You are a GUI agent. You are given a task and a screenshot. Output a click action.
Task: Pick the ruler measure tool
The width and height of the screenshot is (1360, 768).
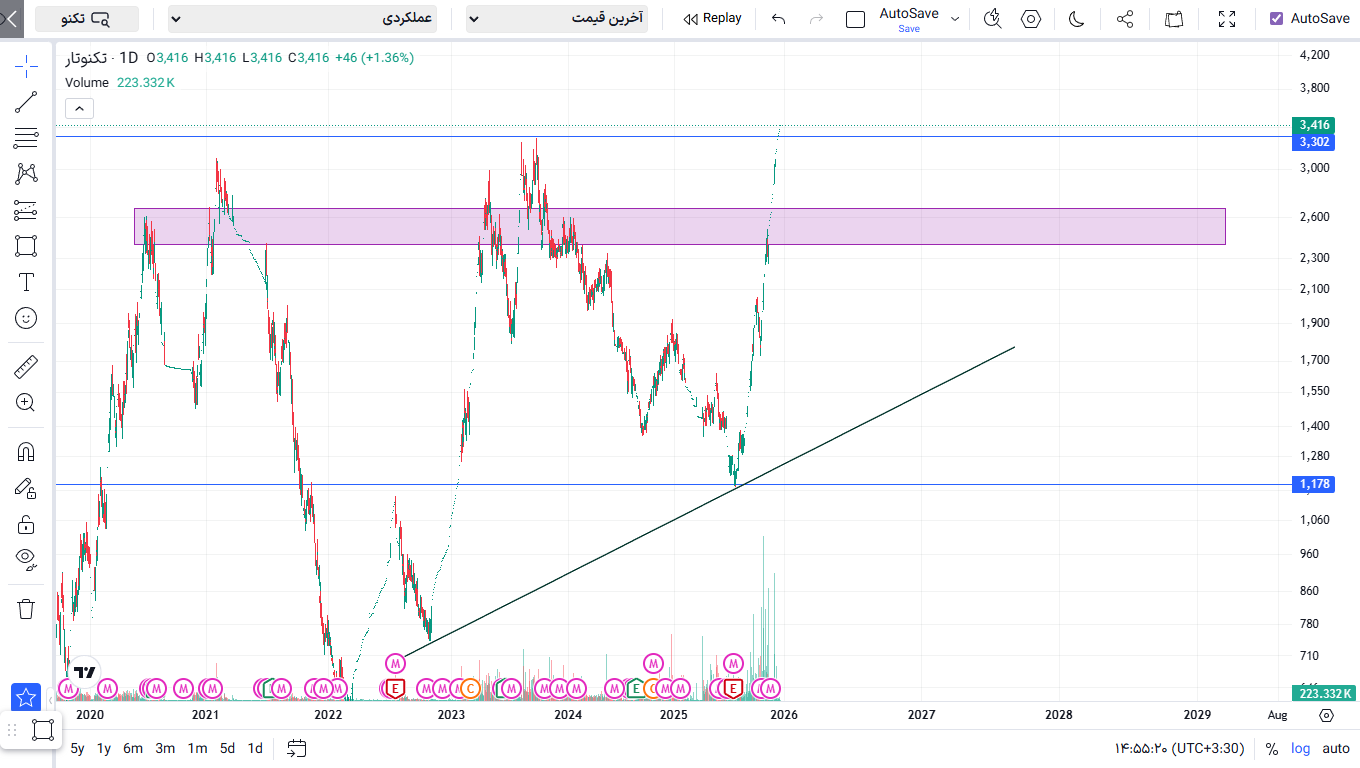[x=26, y=367]
